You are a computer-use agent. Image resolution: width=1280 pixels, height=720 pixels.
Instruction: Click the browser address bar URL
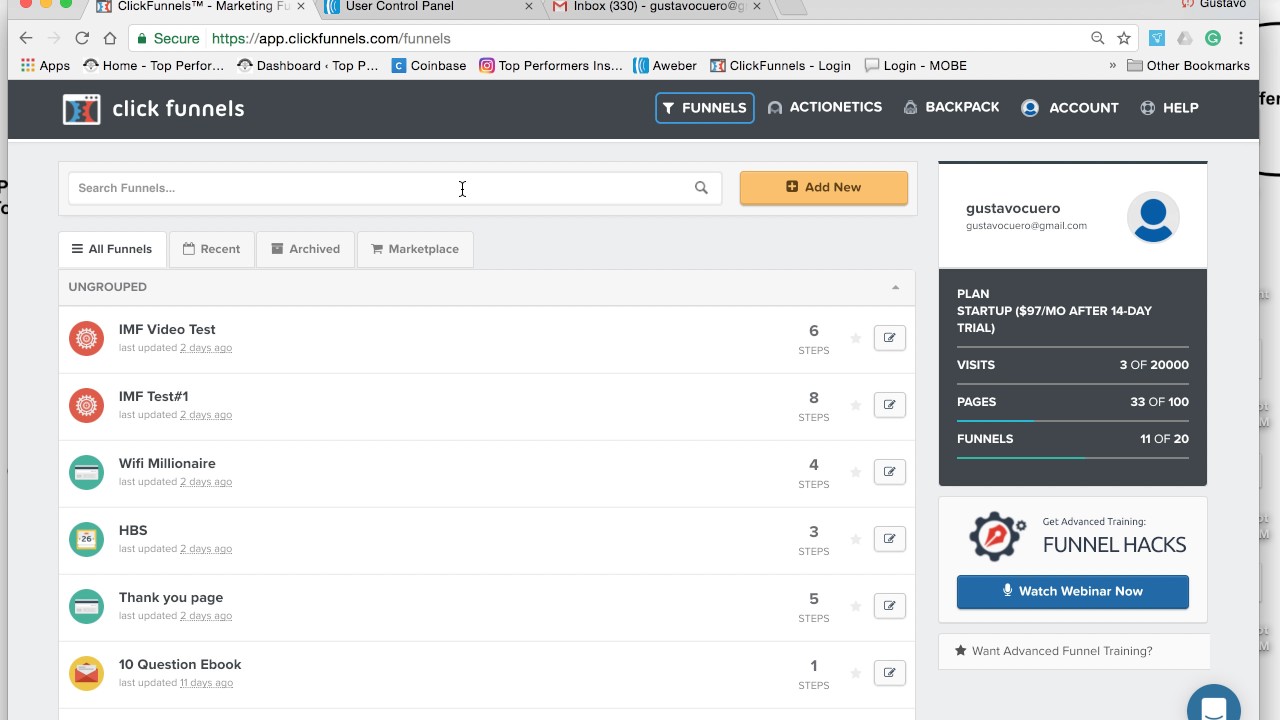point(331,38)
